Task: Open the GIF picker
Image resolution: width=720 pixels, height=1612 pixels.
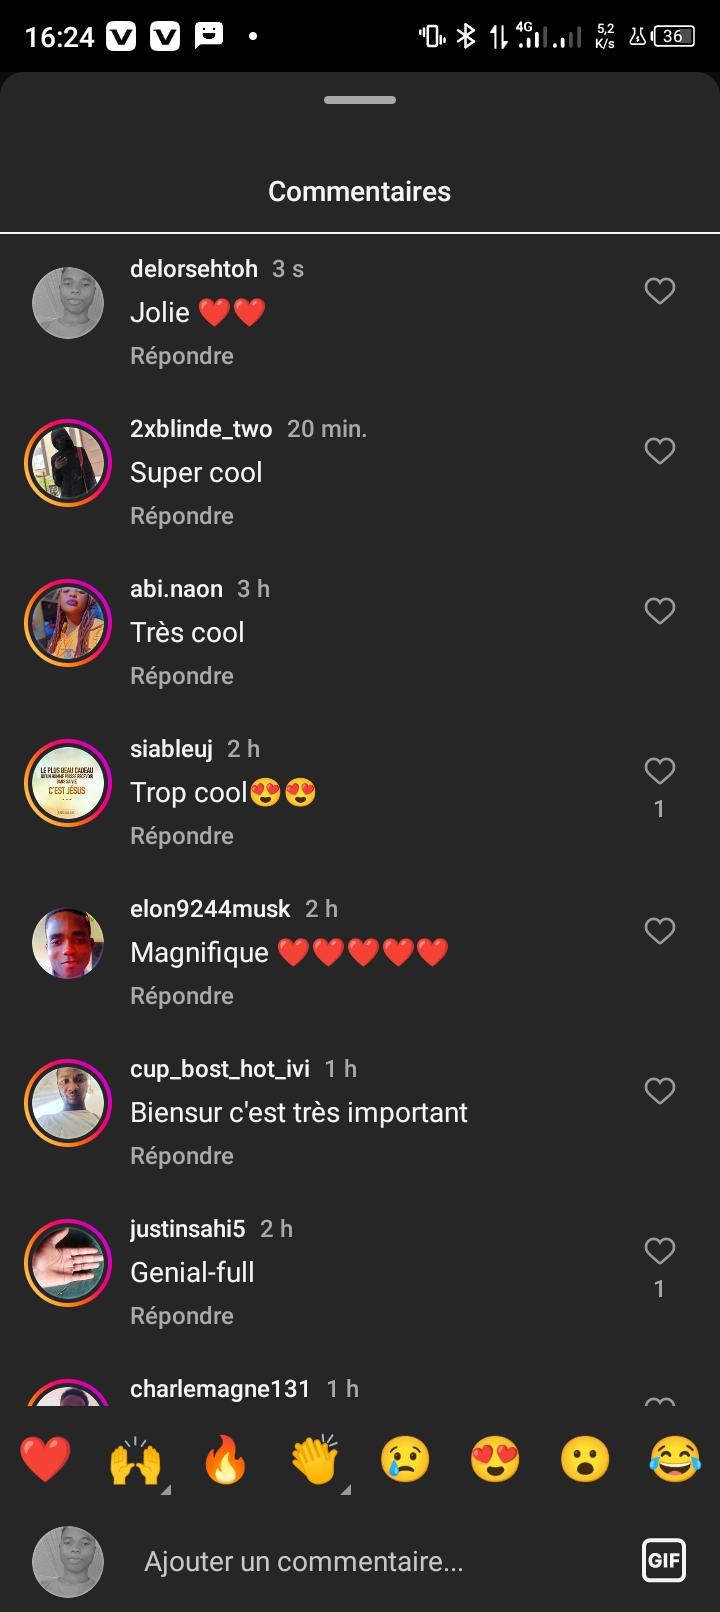Action: coord(664,1560)
